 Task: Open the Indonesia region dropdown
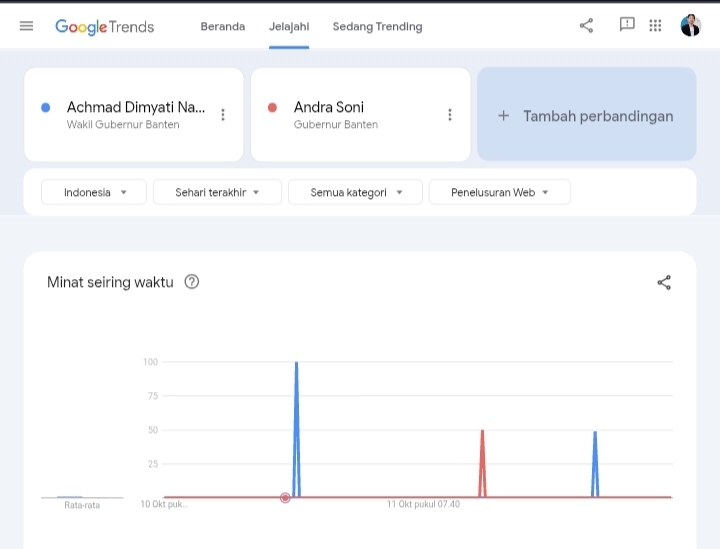(x=94, y=192)
